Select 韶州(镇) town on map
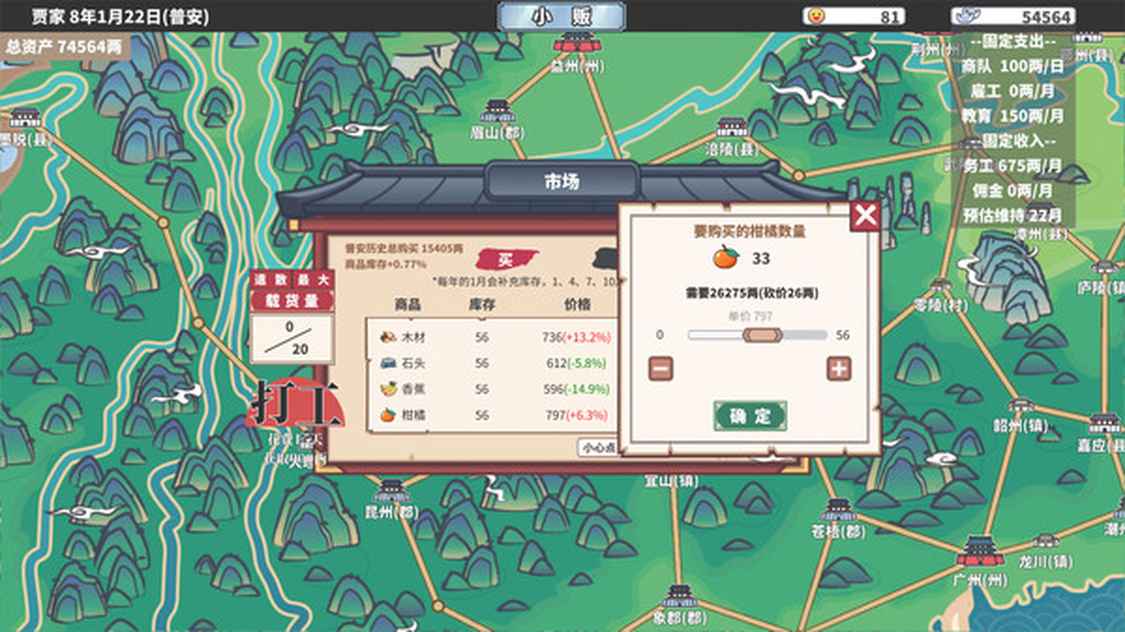 point(1020,417)
